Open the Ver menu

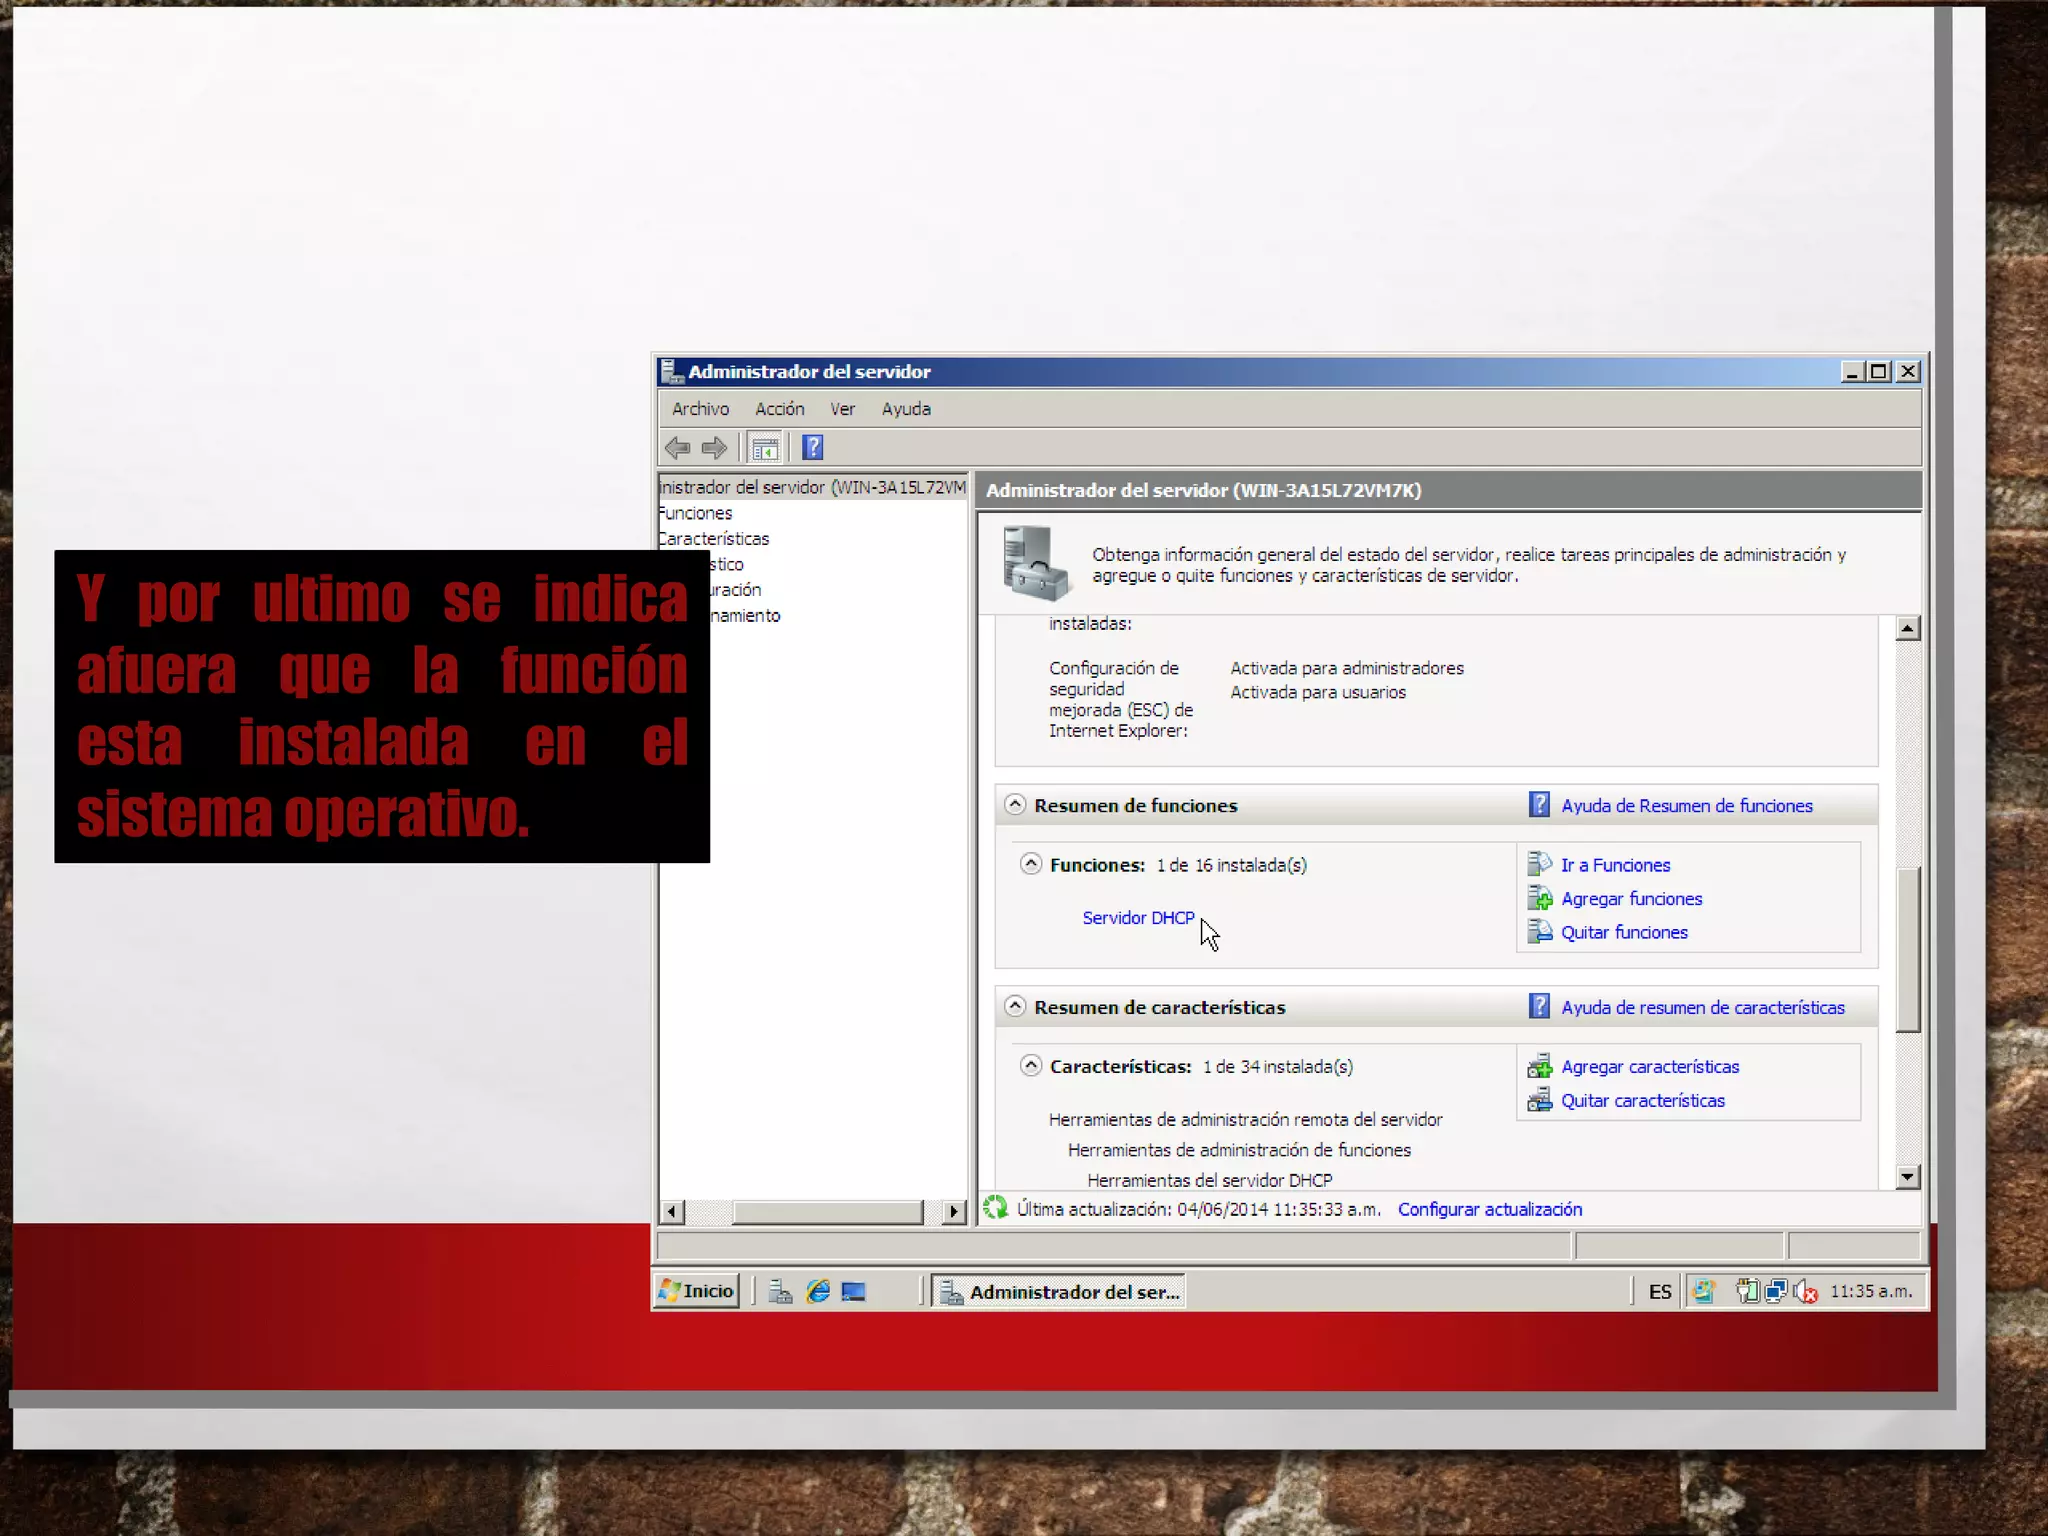pyautogui.click(x=842, y=409)
